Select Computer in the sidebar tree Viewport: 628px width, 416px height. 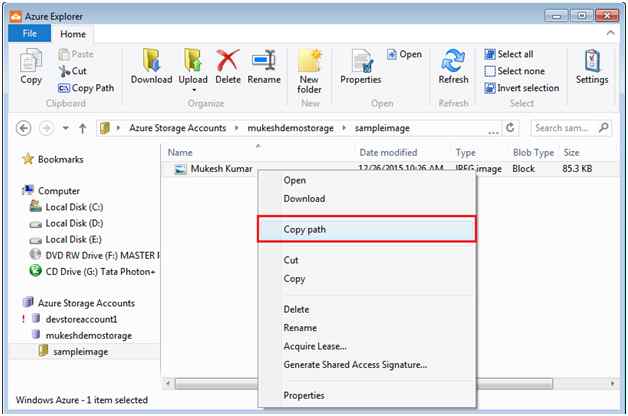[51, 191]
